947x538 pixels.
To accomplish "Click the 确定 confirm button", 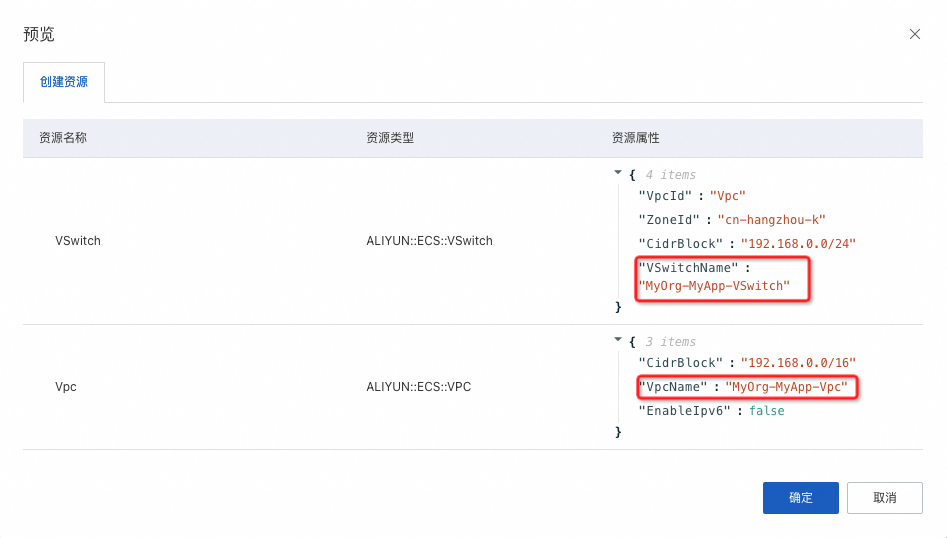I will pyautogui.click(x=800, y=498).
